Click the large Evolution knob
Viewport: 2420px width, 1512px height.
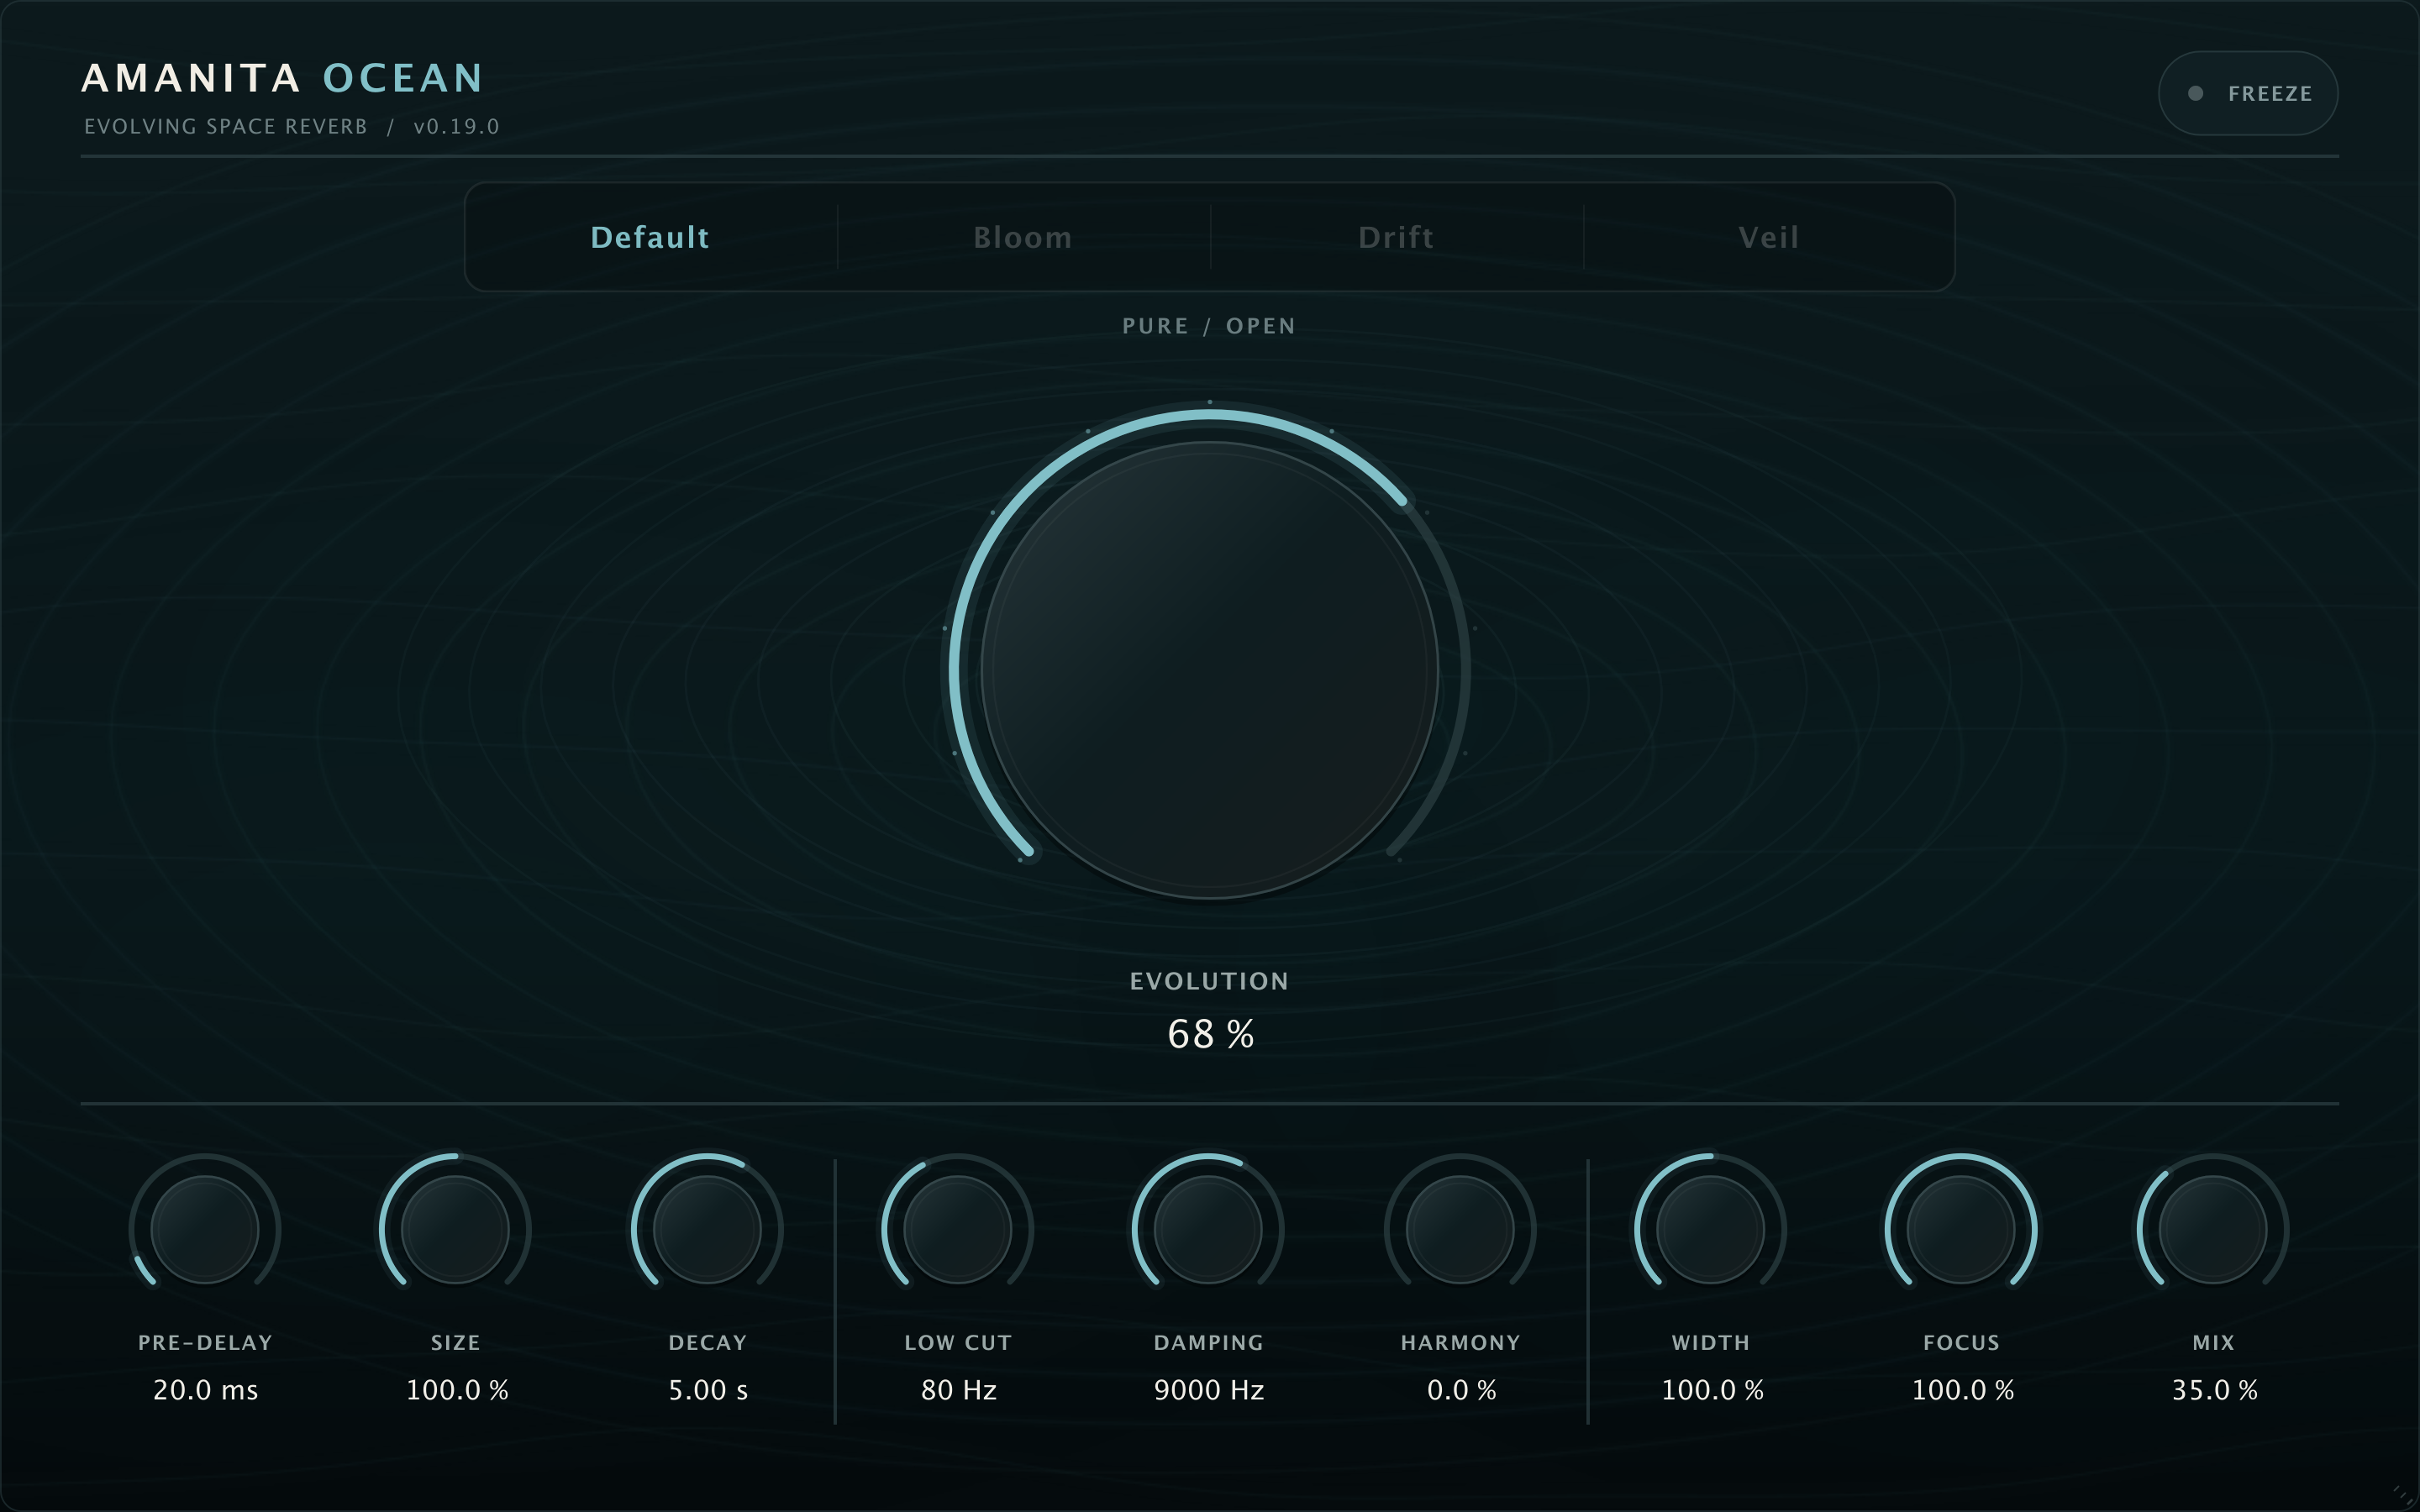click(1209, 670)
